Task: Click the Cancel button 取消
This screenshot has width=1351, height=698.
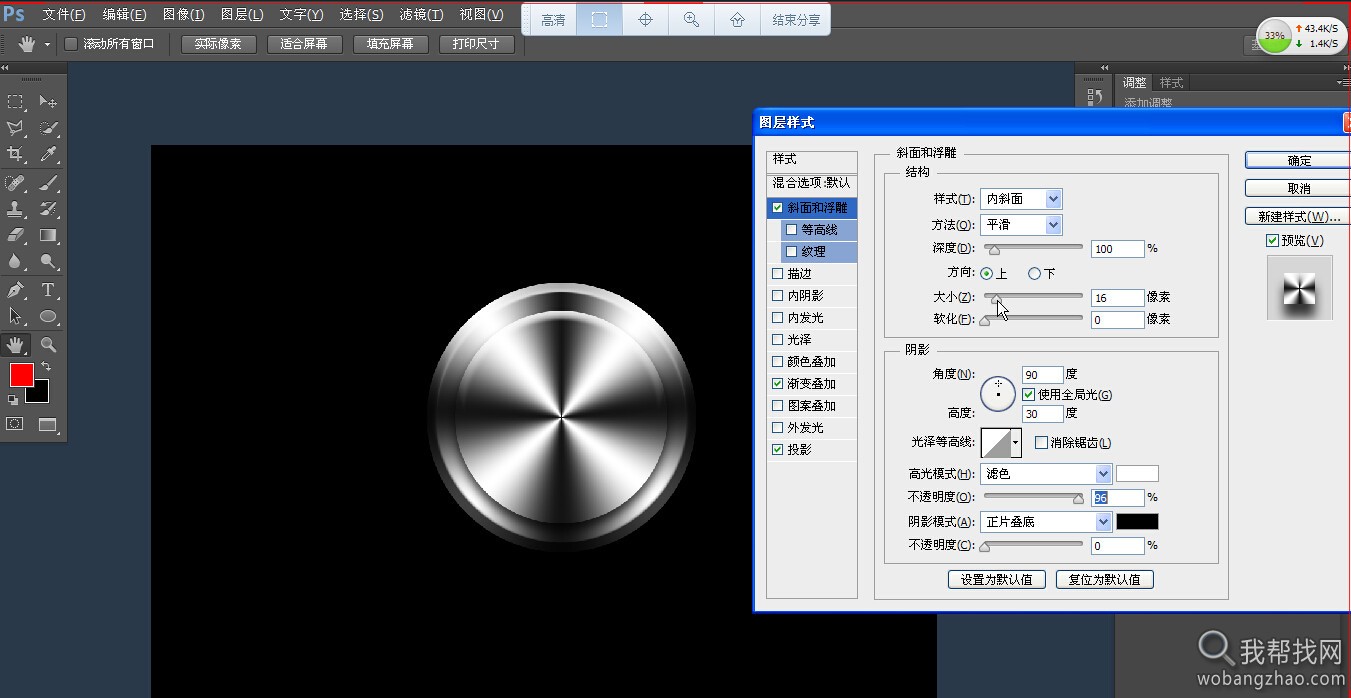Action: click(1299, 188)
